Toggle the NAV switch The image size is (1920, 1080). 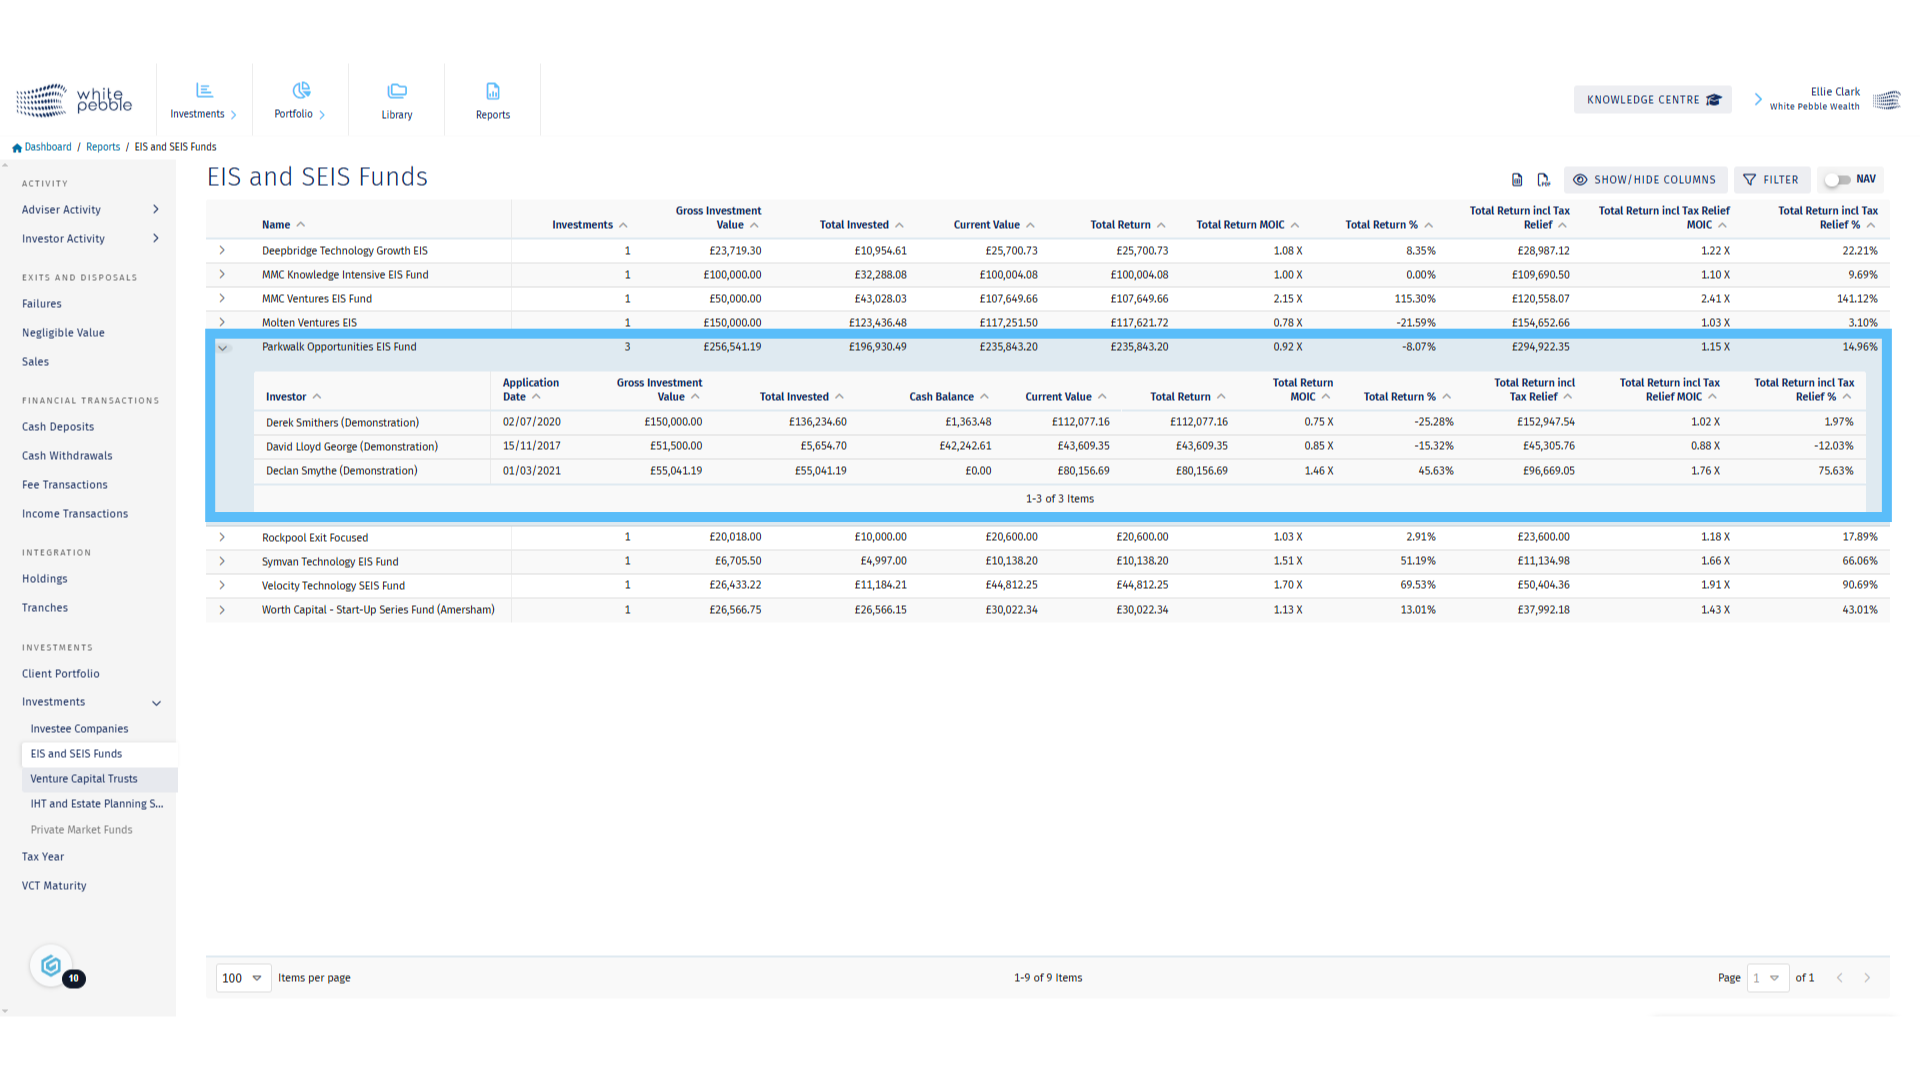tap(1837, 180)
